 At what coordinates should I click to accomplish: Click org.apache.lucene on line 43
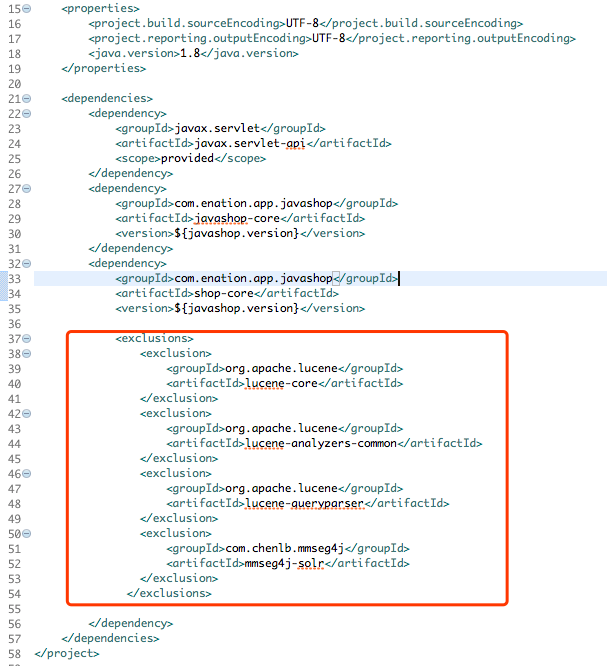pos(281,429)
